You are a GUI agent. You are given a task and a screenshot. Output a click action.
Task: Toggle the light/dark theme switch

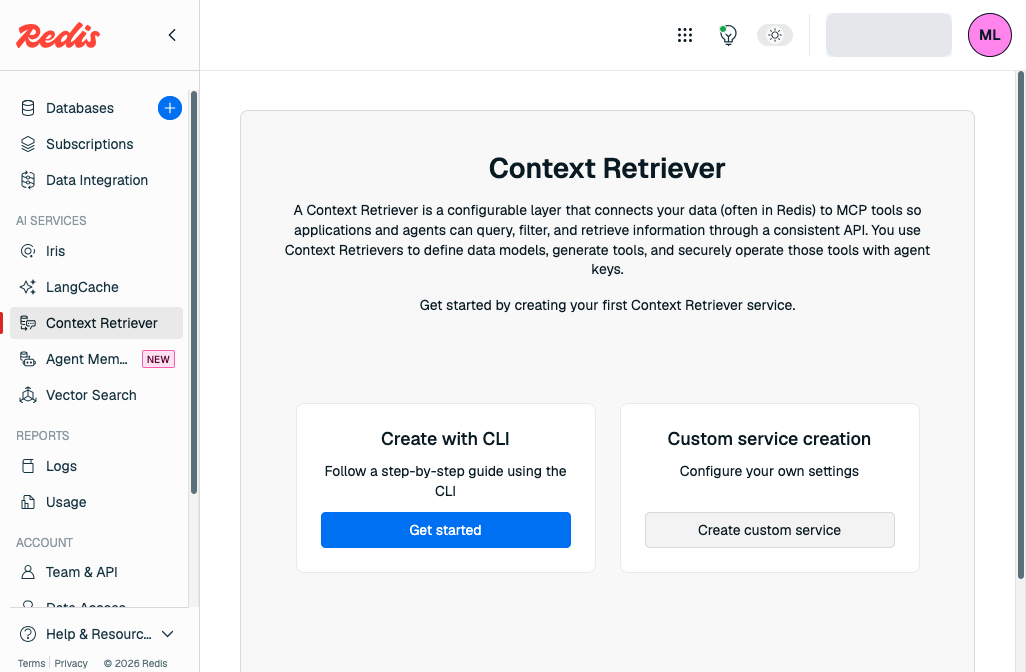click(775, 35)
